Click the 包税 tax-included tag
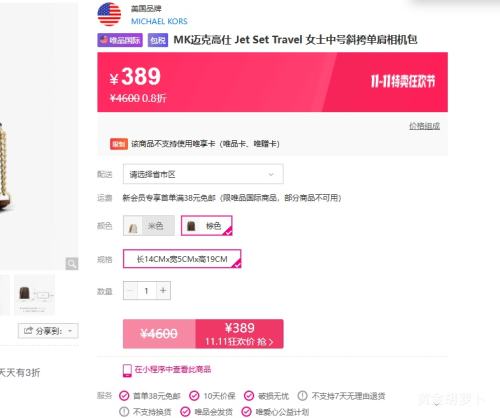Image resolution: width=500 pixels, height=418 pixels. coord(158,40)
